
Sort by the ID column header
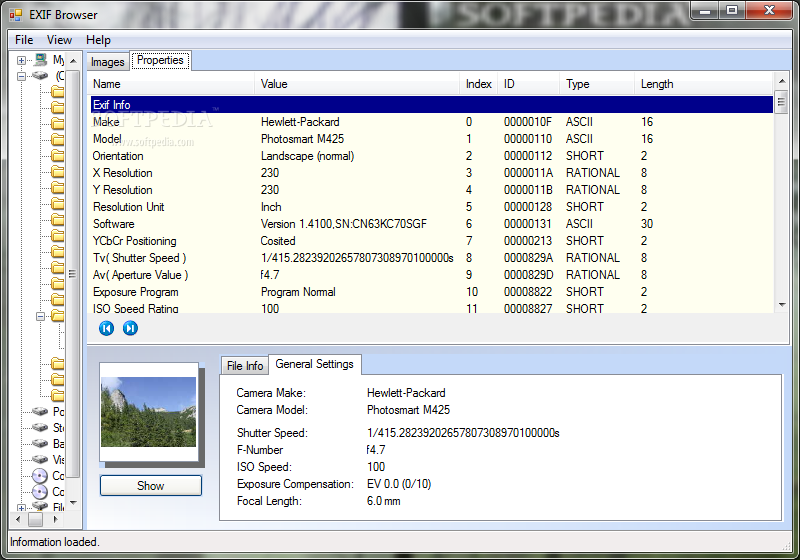(529, 84)
